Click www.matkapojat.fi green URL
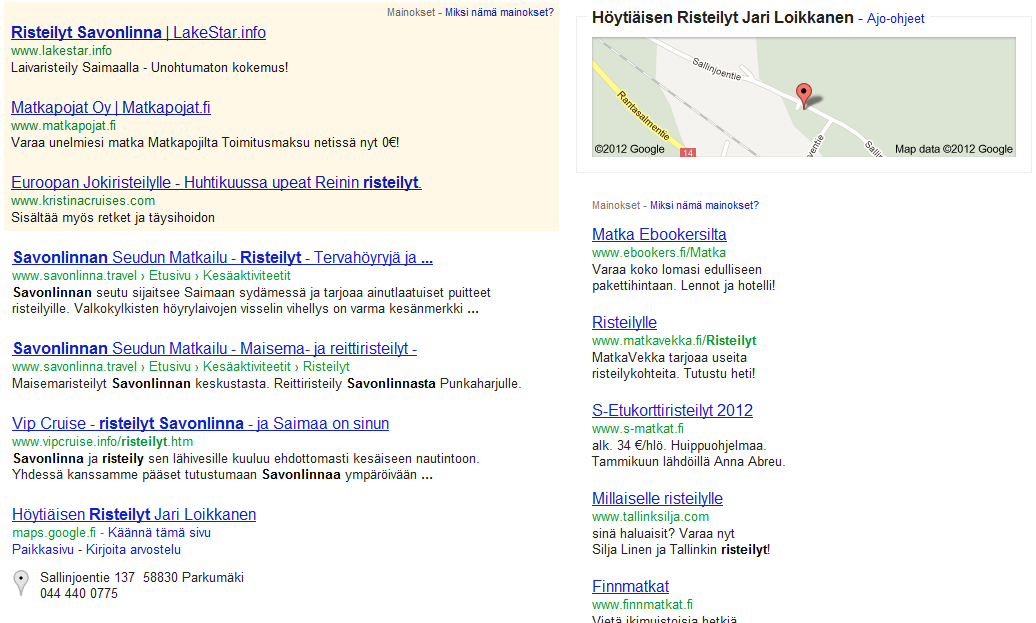 coord(63,126)
